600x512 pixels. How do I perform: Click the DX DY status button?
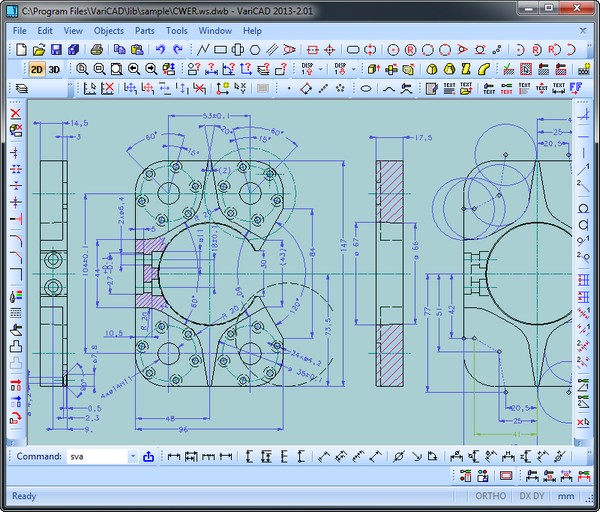(532, 496)
